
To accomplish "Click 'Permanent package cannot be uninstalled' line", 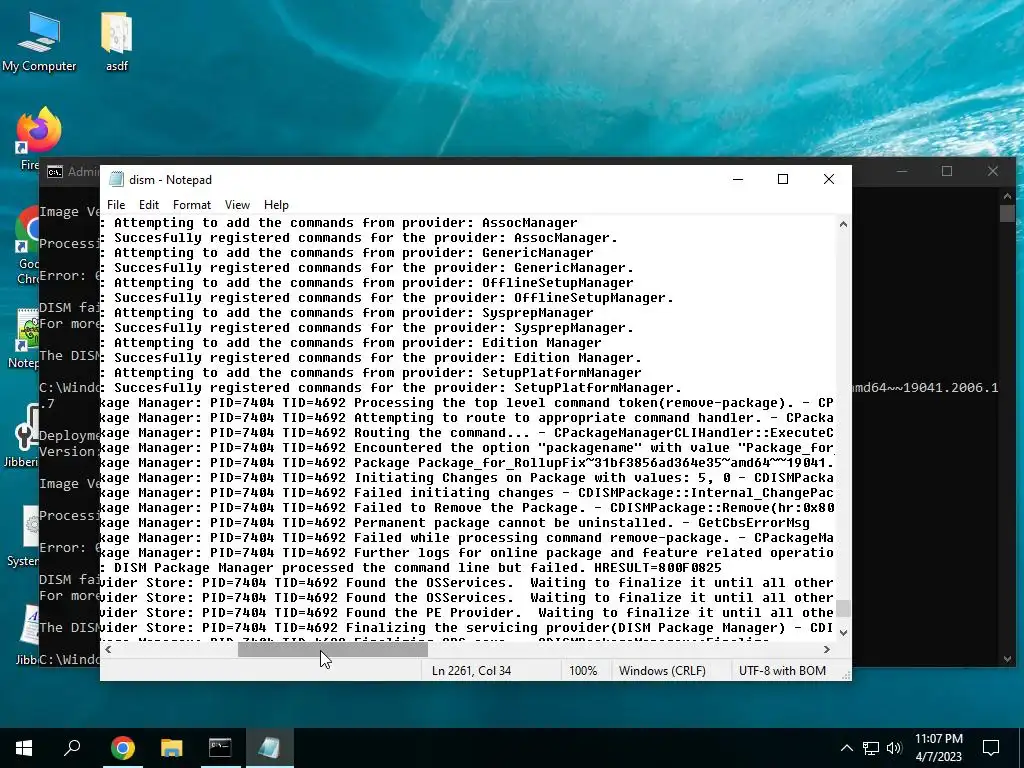I will tap(455, 522).
